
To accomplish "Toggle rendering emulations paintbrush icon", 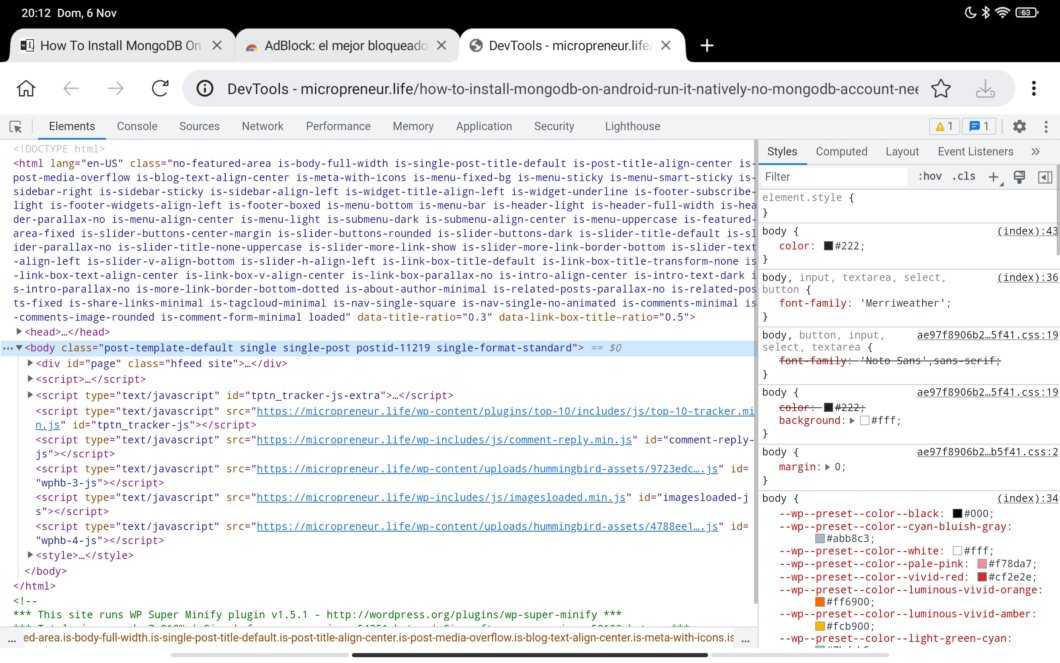I will click(x=1020, y=177).
